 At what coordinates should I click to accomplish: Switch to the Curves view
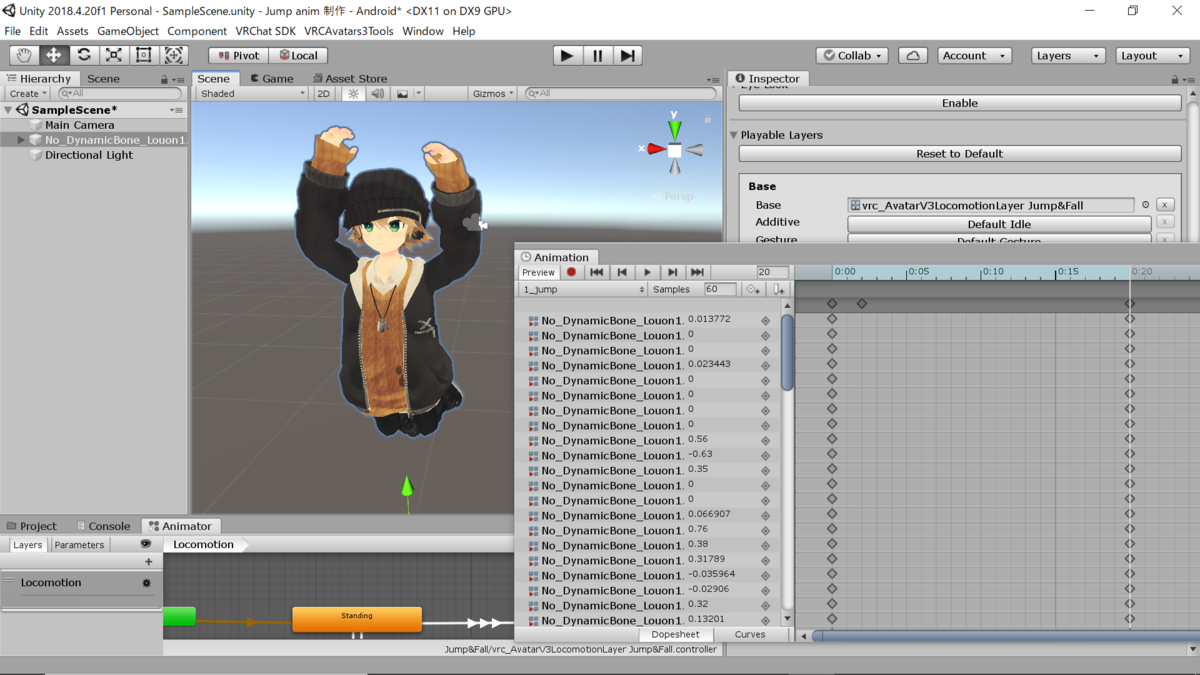coord(750,634)
